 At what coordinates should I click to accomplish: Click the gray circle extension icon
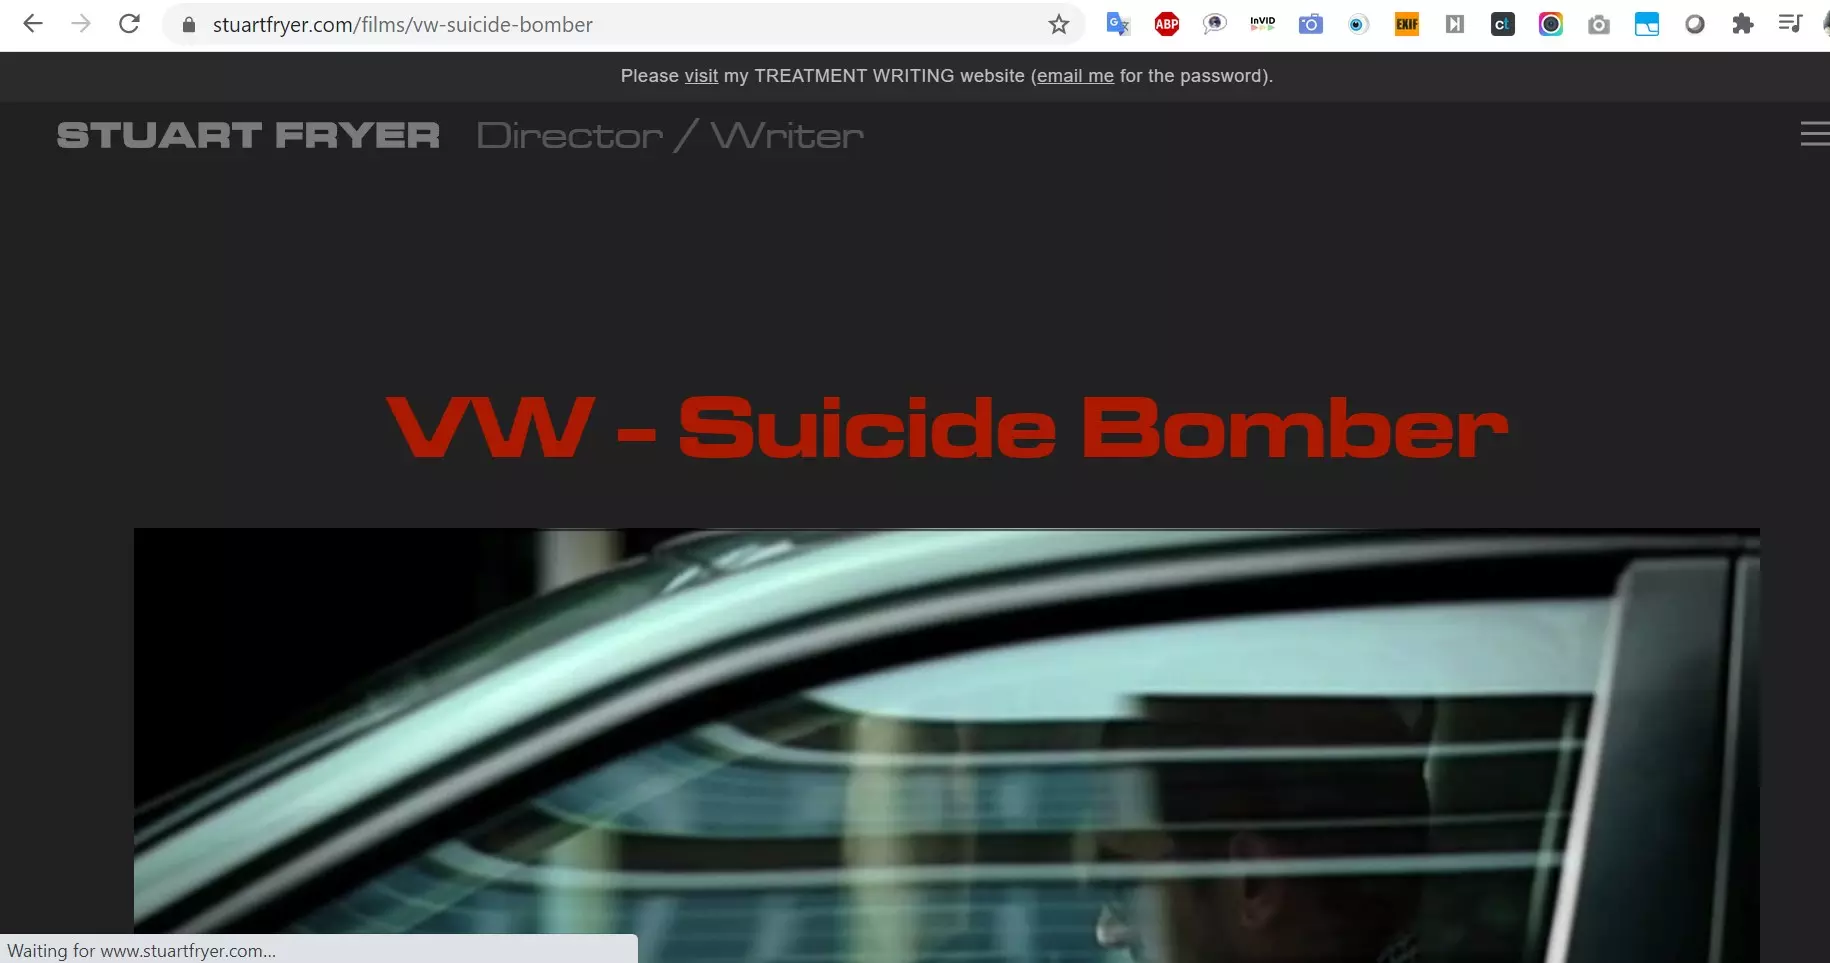[x=1694, y=24]
